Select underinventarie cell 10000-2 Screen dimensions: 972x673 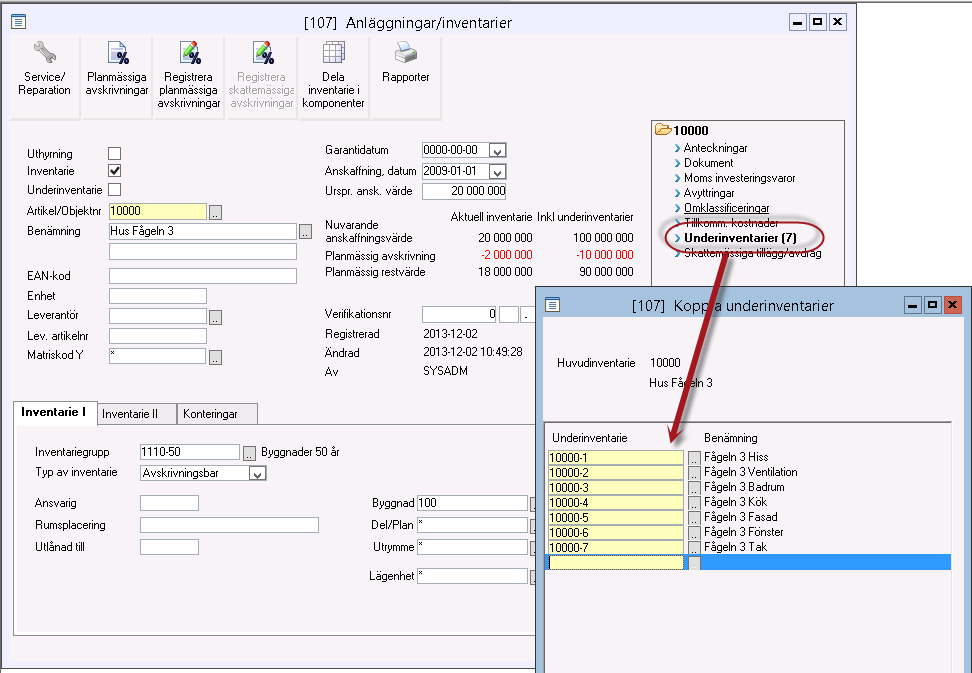coord(616,473)
